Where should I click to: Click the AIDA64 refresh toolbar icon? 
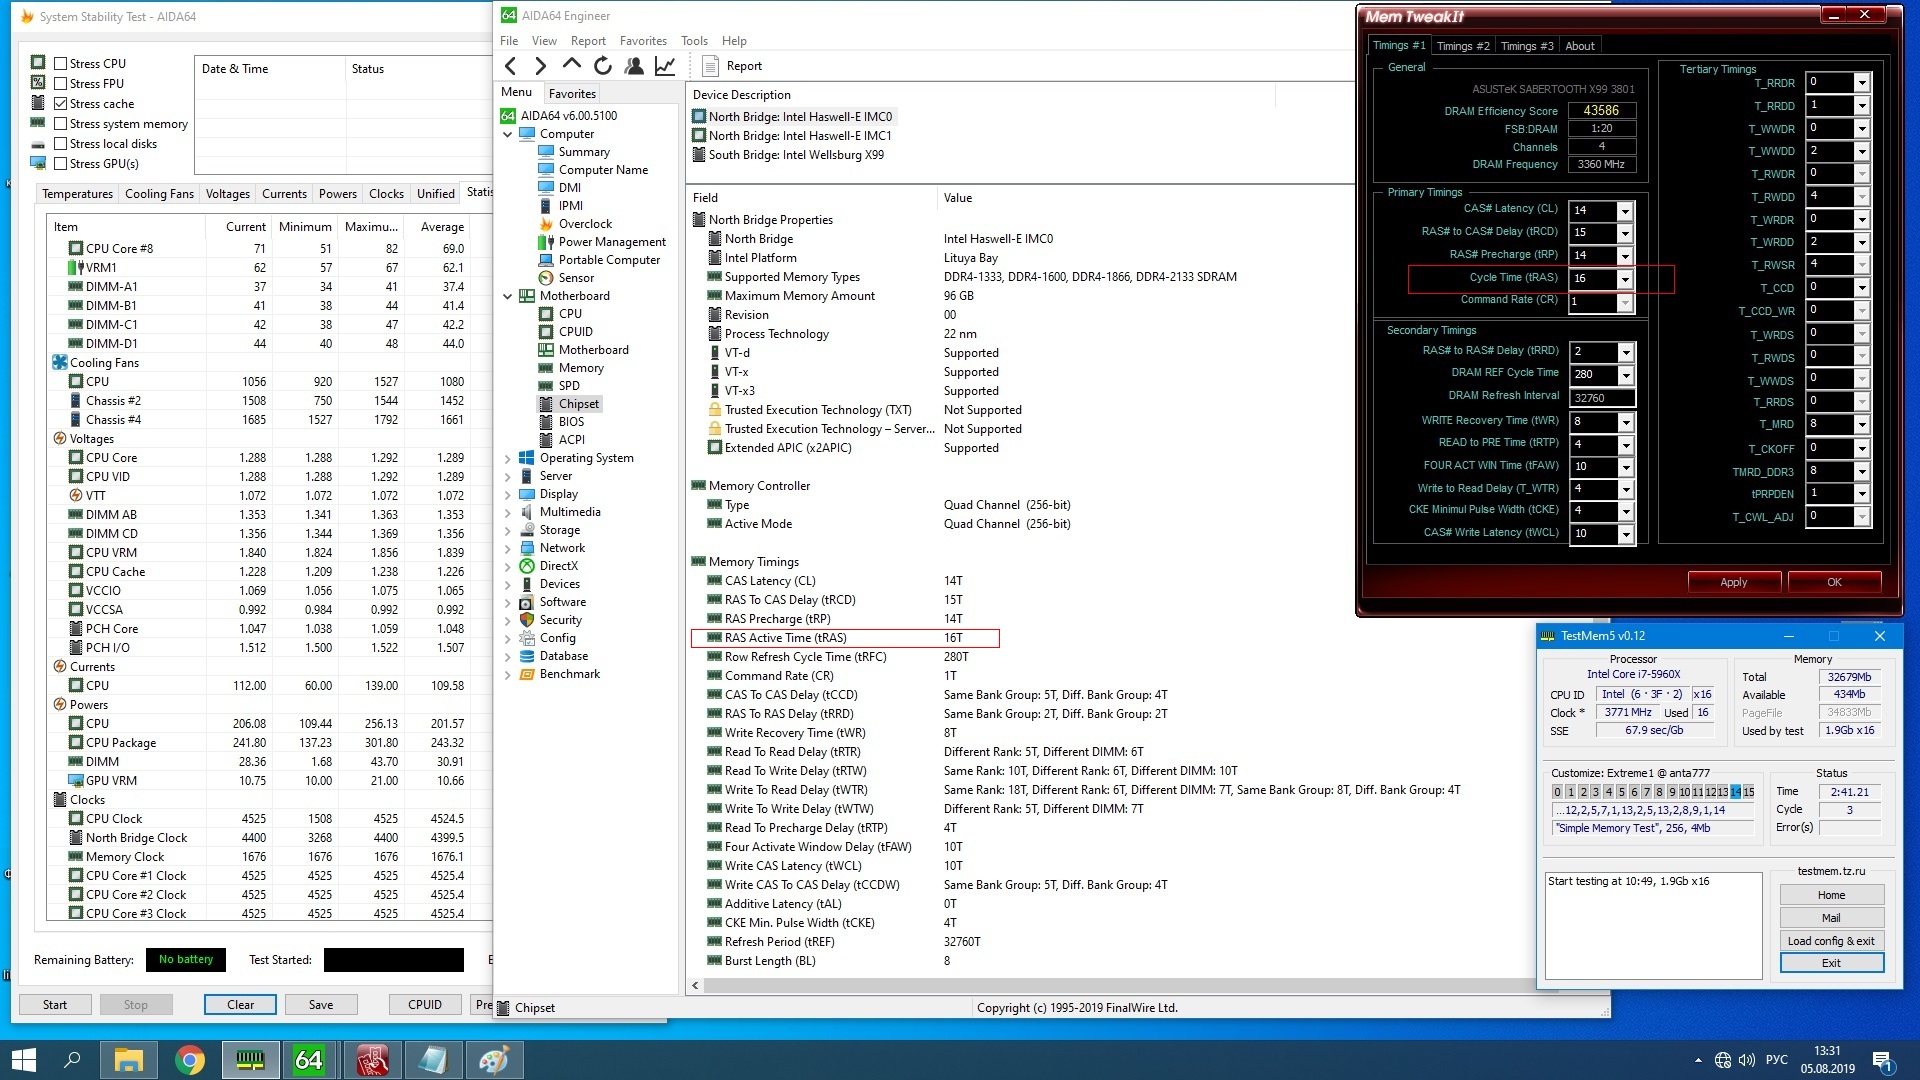(x=602, y=66)
